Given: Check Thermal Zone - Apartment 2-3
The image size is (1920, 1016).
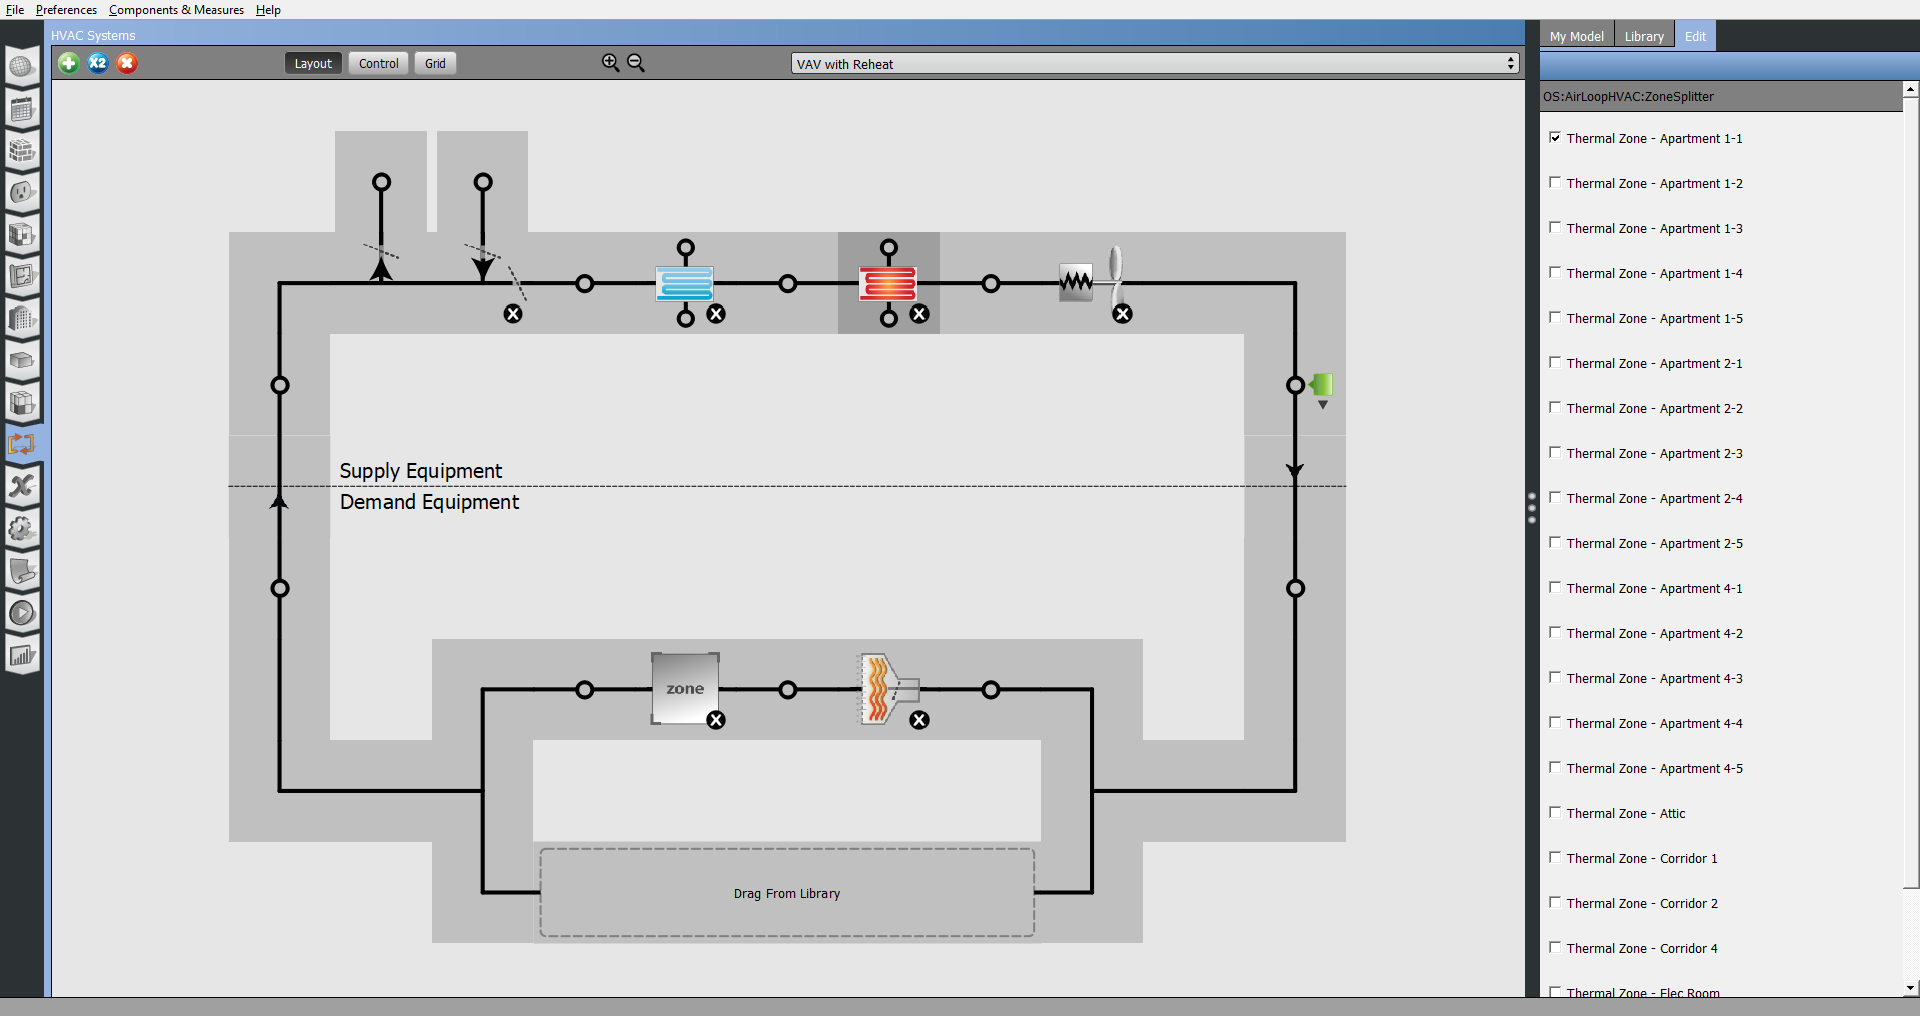Looking at the screenshot, I should (x=1555, y=453).
